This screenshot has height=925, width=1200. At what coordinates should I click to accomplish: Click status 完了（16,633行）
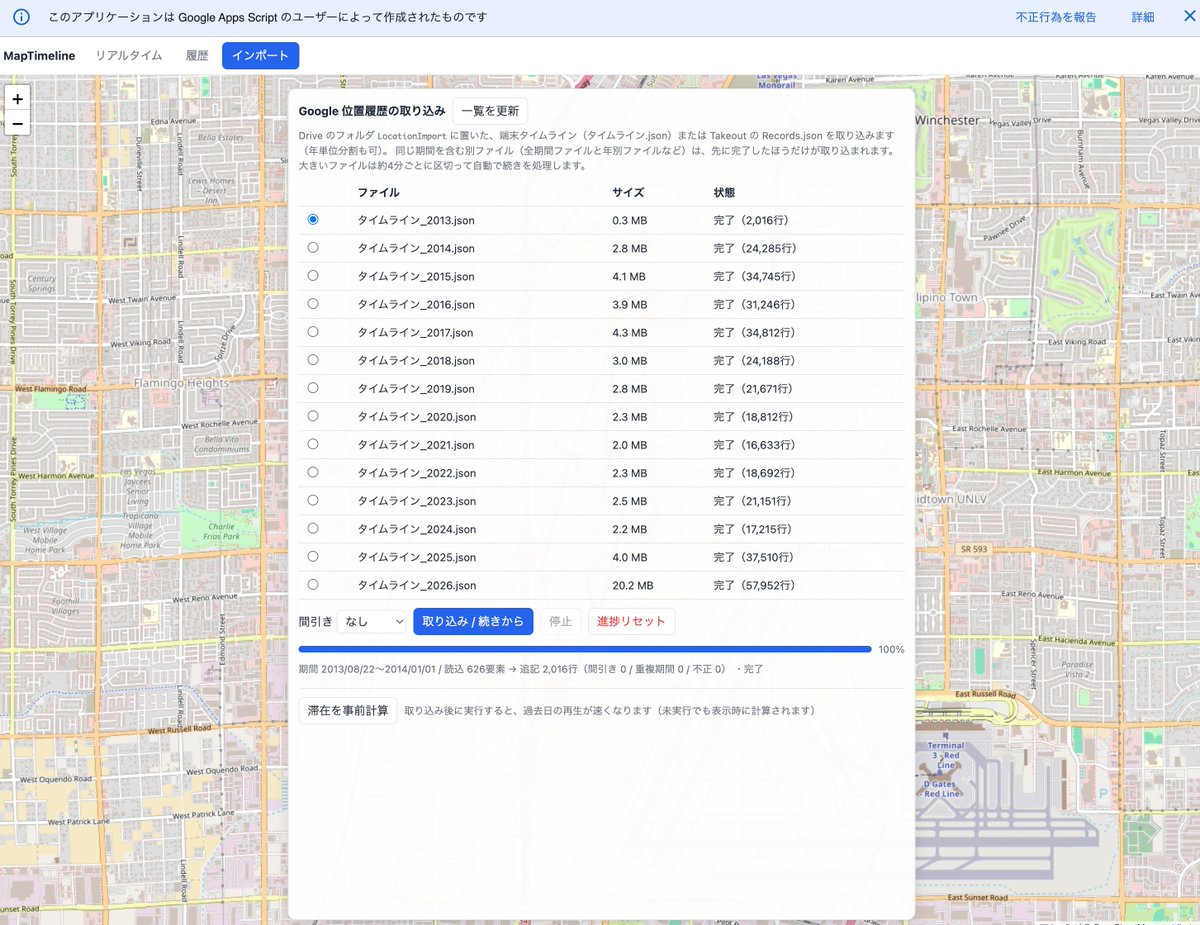755,444
